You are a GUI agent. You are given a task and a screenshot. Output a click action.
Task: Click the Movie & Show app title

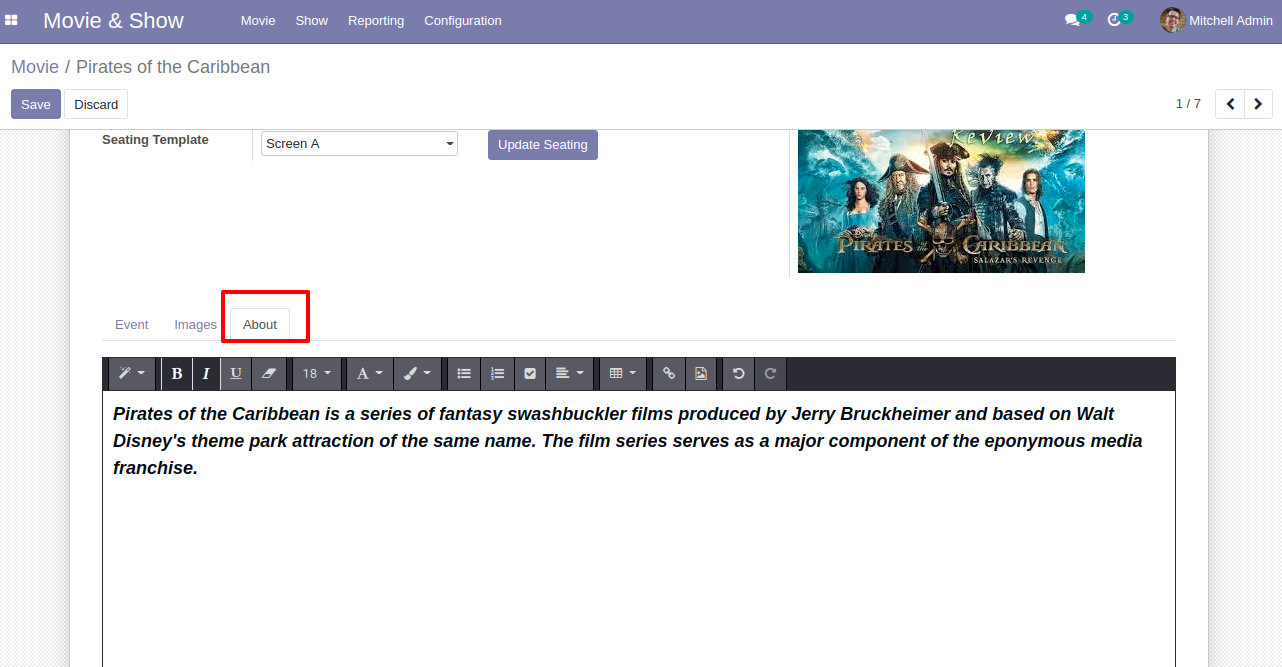pos(113,20)
